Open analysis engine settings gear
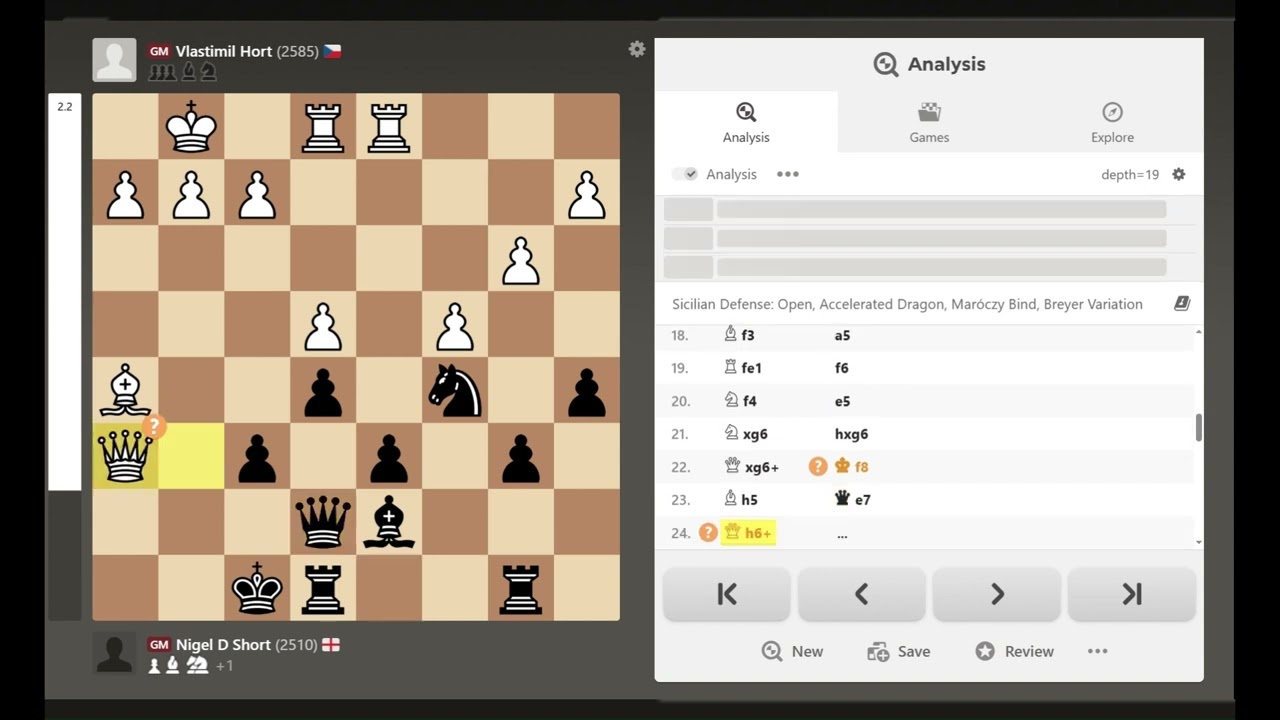Screen dimensions: 1280x720 pyautogui.click(x=1179, y=174)
